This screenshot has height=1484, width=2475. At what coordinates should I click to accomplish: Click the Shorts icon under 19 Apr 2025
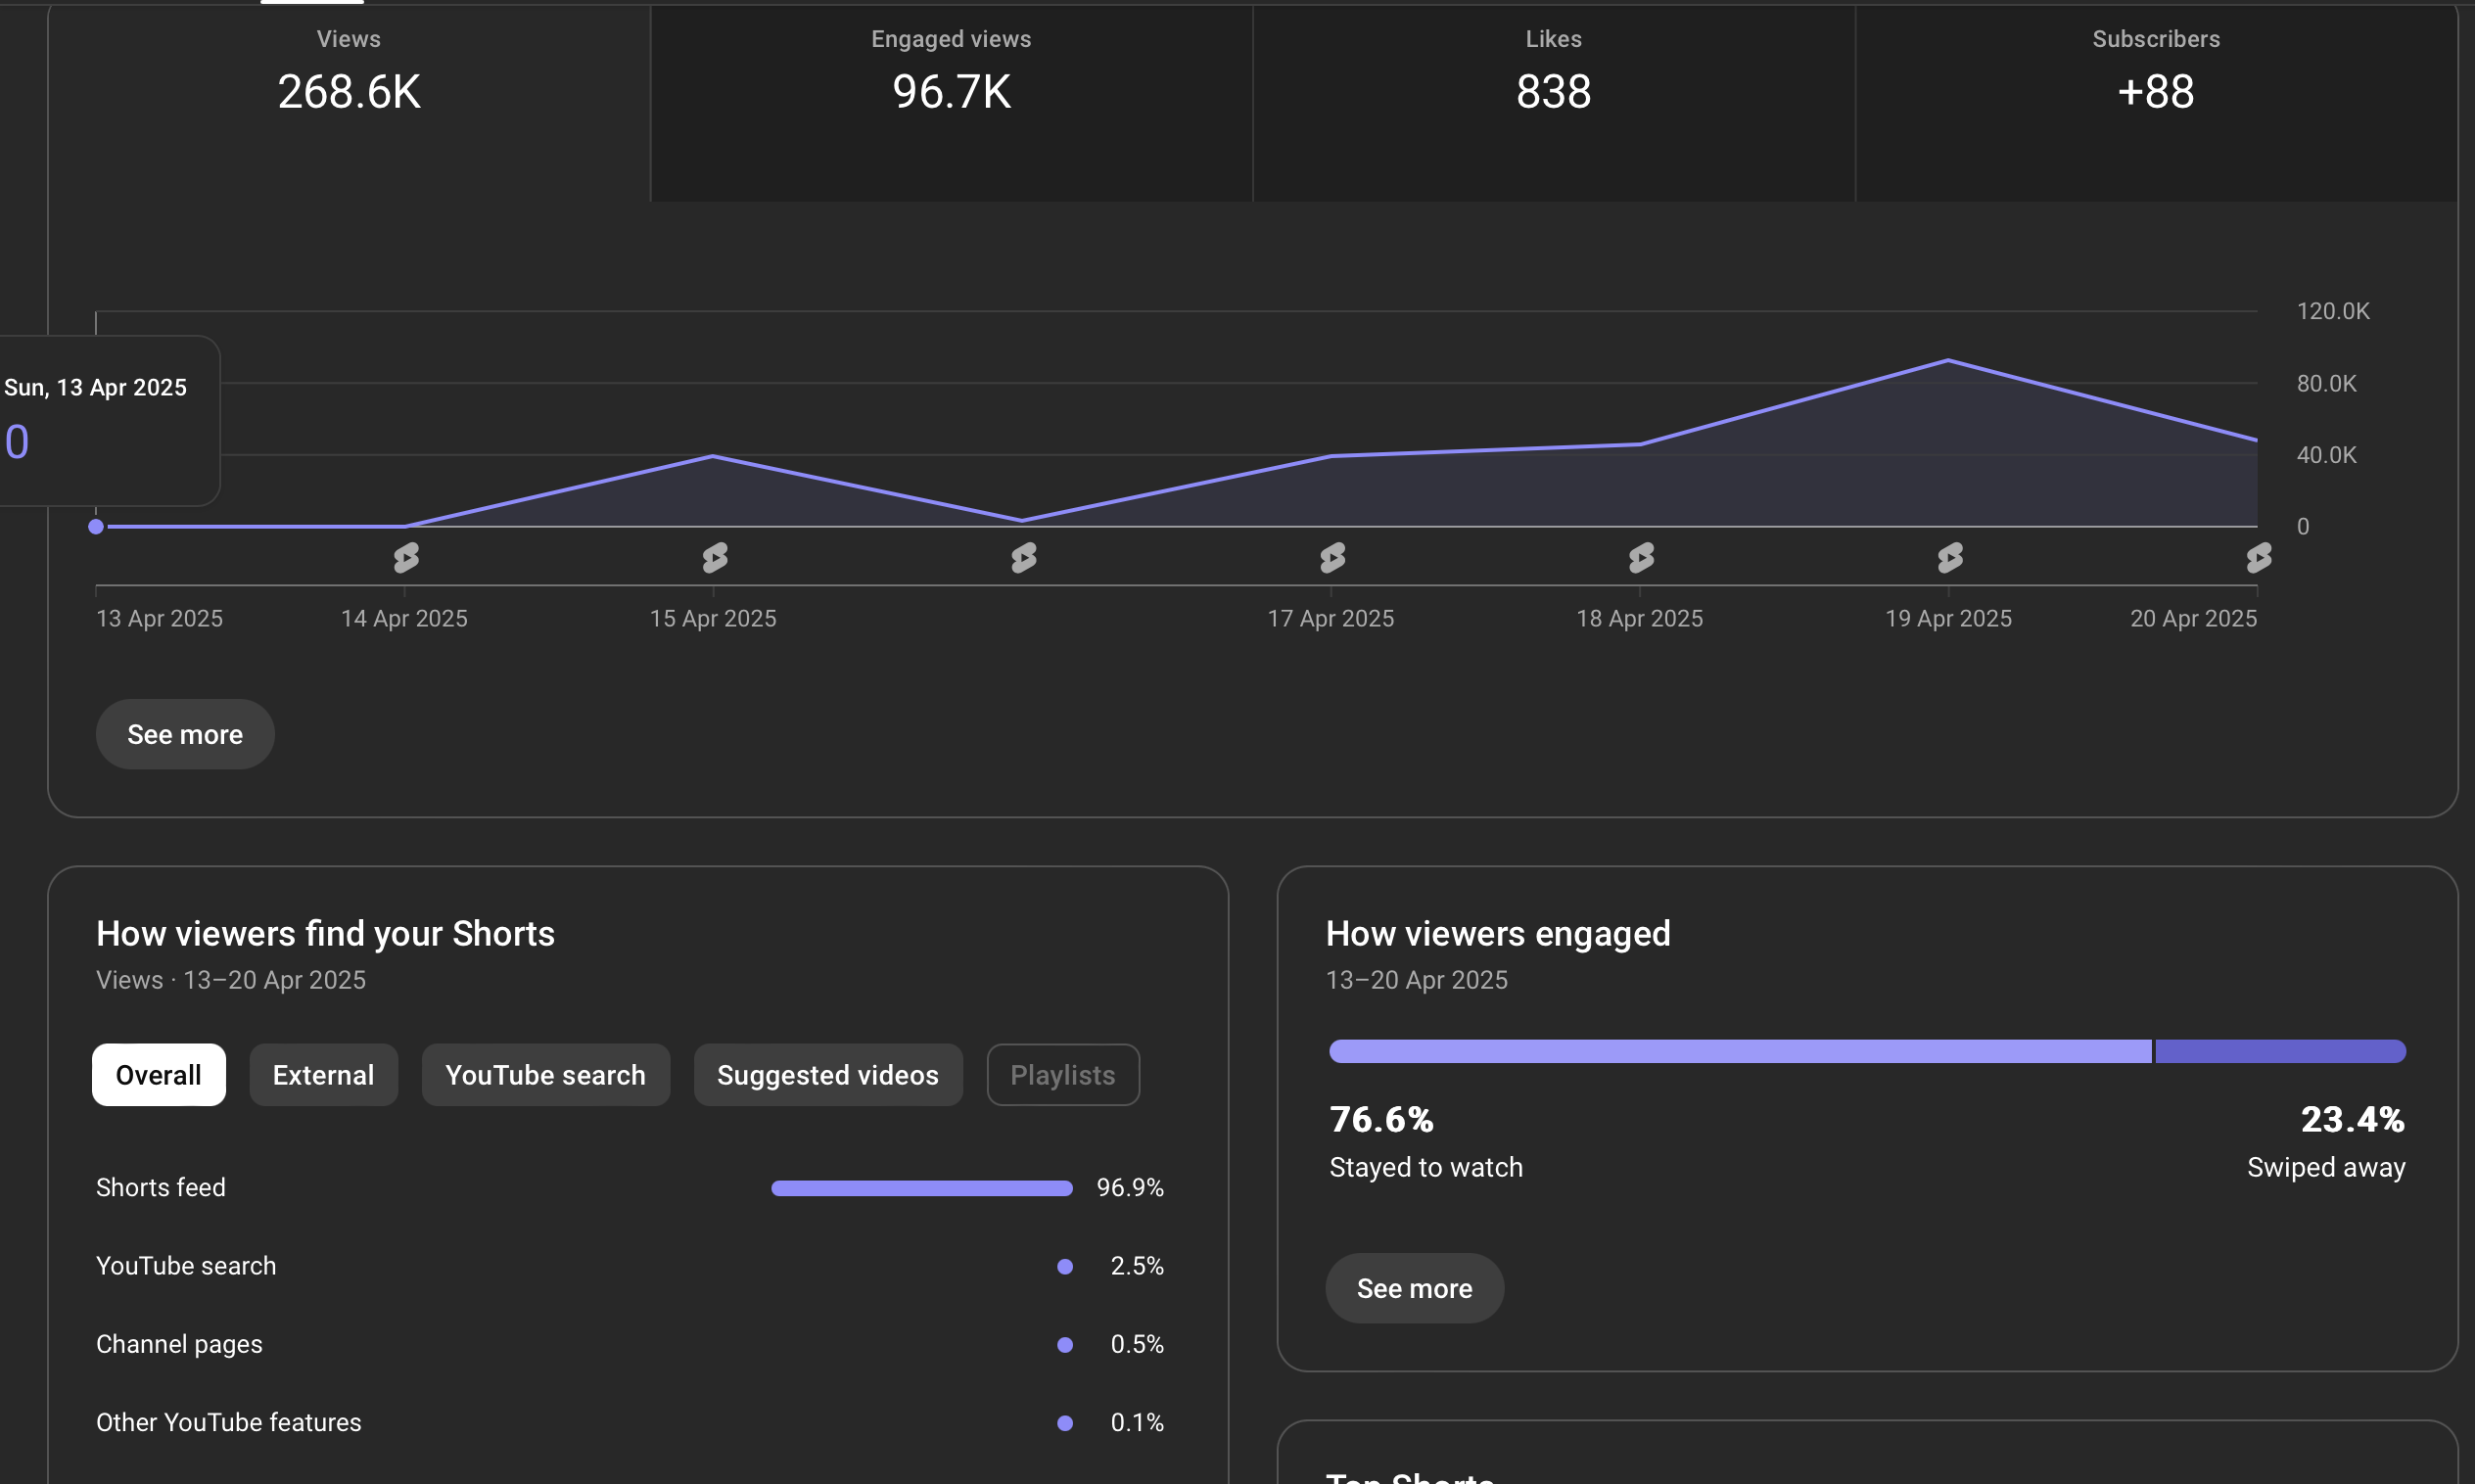coord(1949,557)
